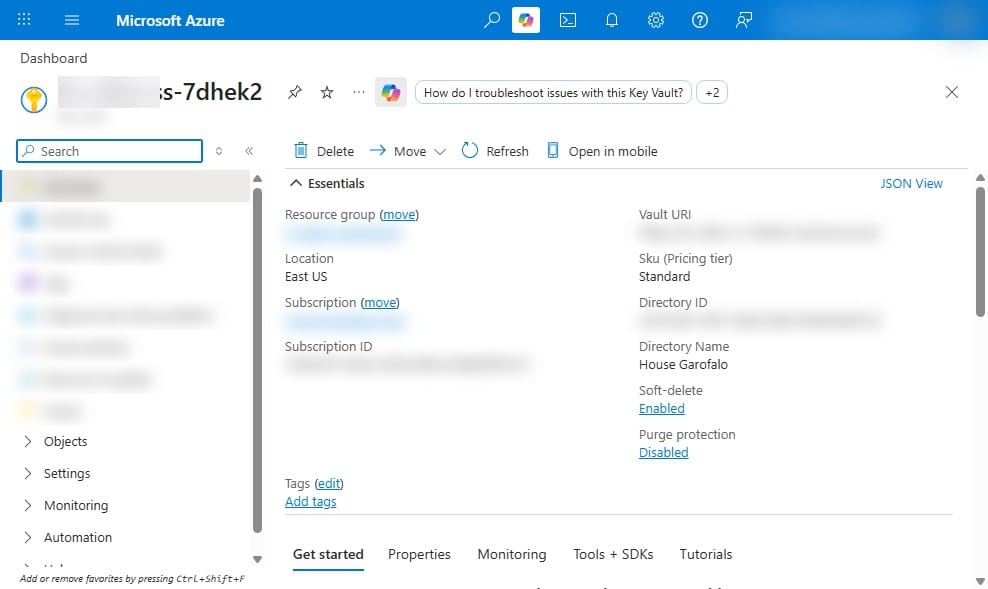The height and width of the screenshot is (589, 988).
Task: Collapse the sidebar with double chevron
Action: tap(249, 151)
